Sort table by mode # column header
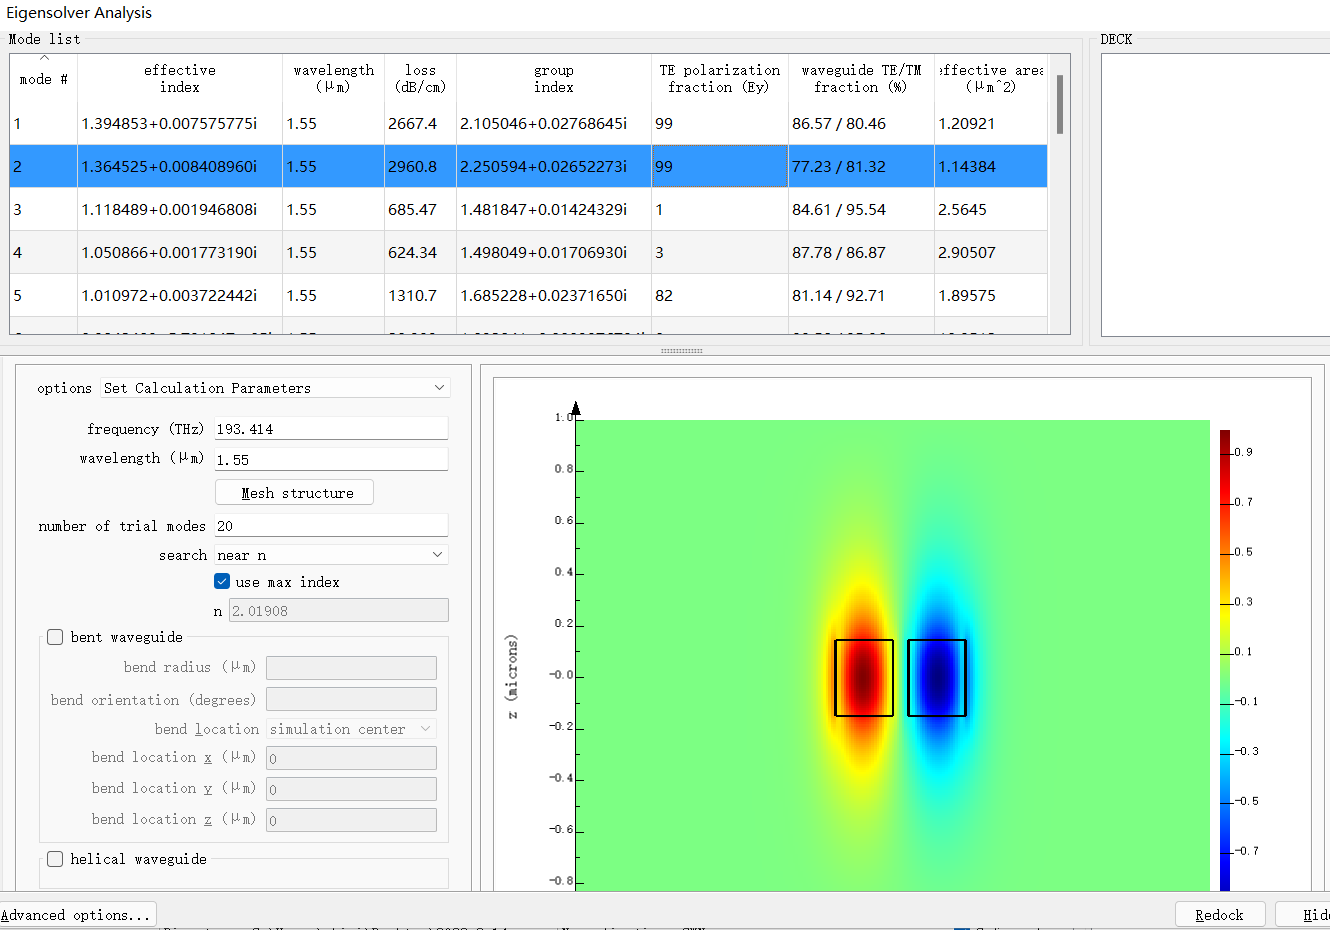The width and height of the screenshot is (1330, 930). click(43, 79)
